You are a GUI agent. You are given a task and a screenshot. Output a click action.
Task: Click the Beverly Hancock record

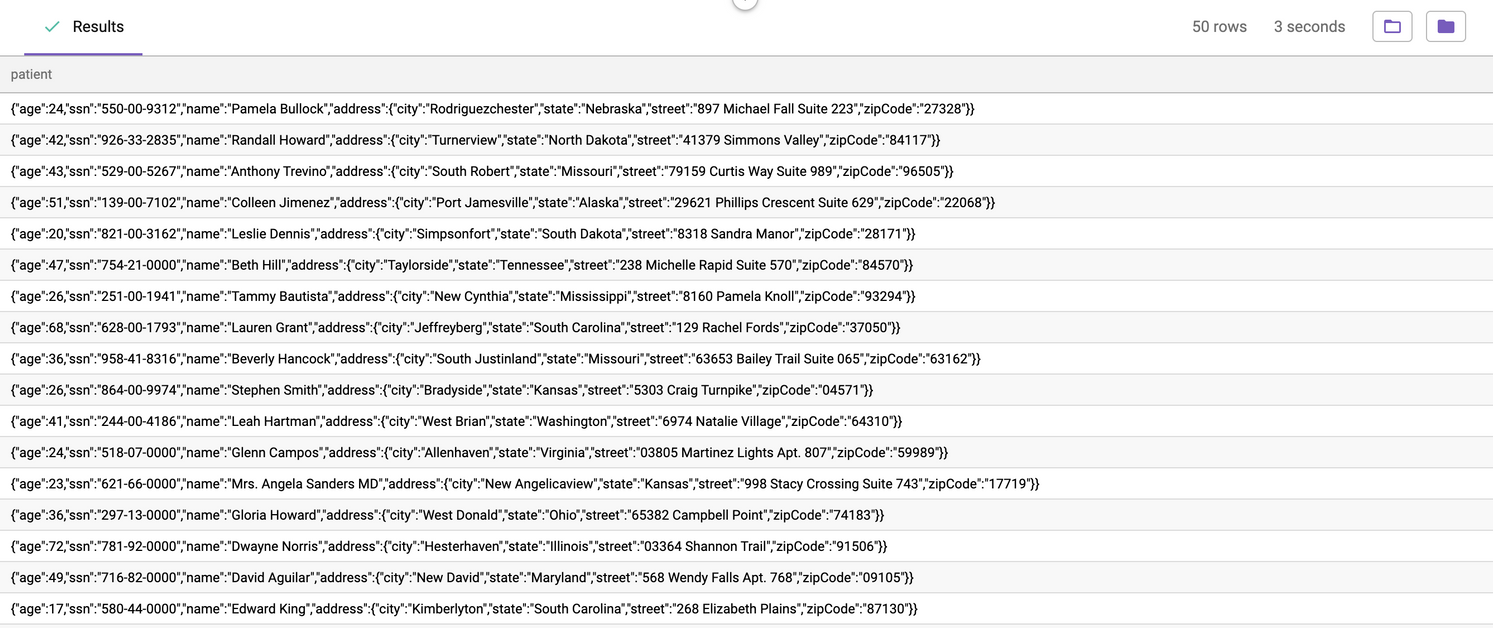[x=495, y=358]
